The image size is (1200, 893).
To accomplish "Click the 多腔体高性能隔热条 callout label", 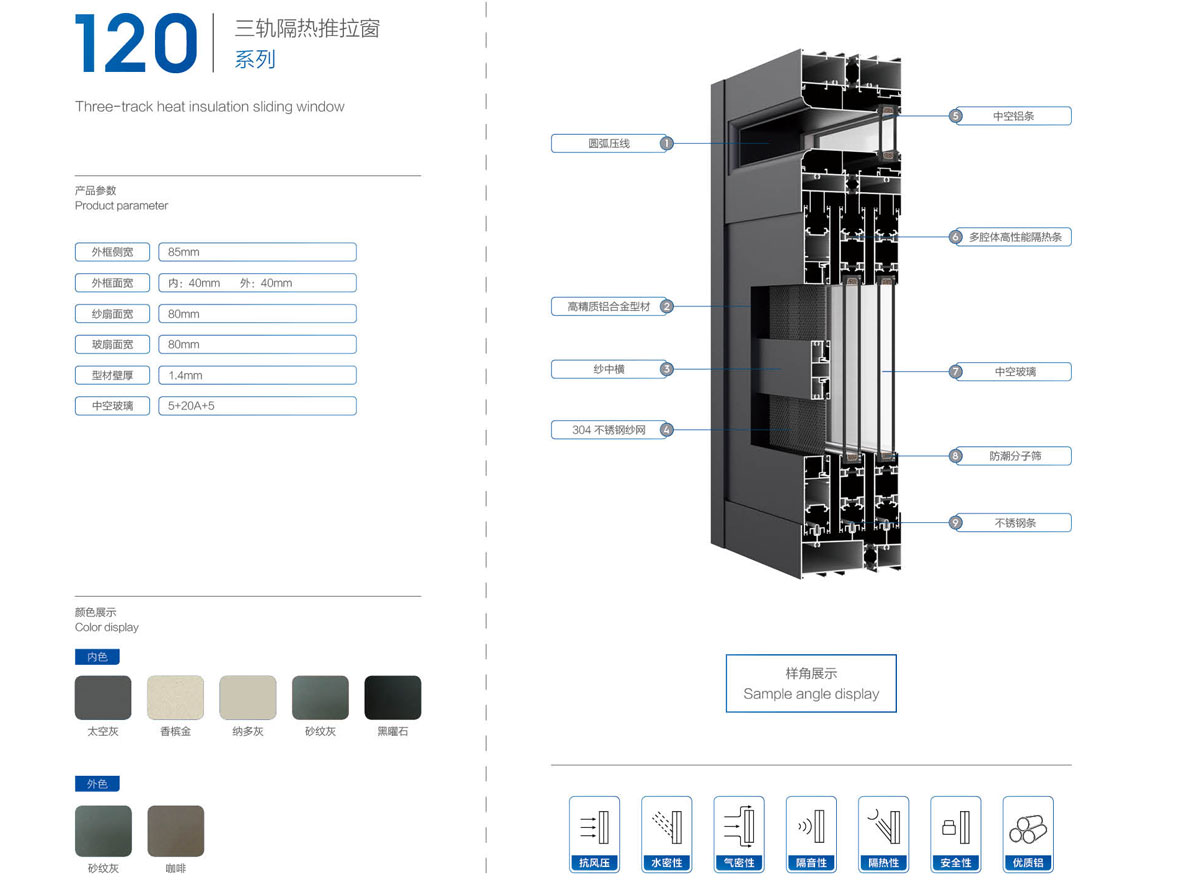I will coord(1015,237).
